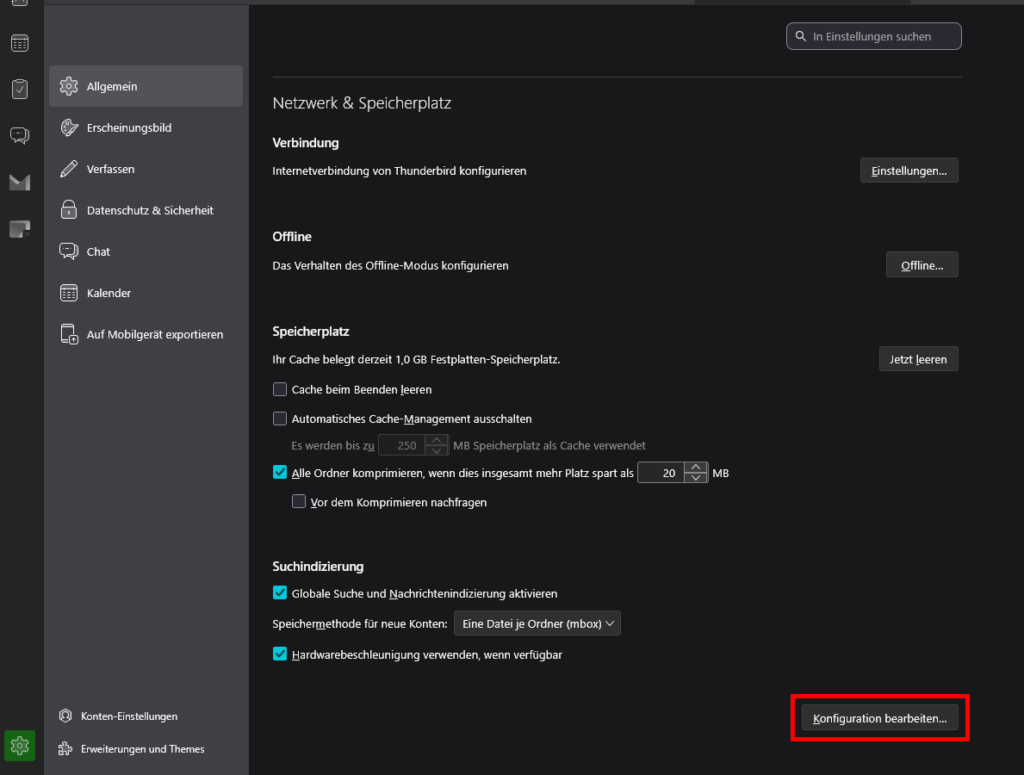Enable 'Cache beim Beenden leeren' checkbox
The height and width of the screenshot is (775, 1024).
pyautogui.click(x=280, y=389)
